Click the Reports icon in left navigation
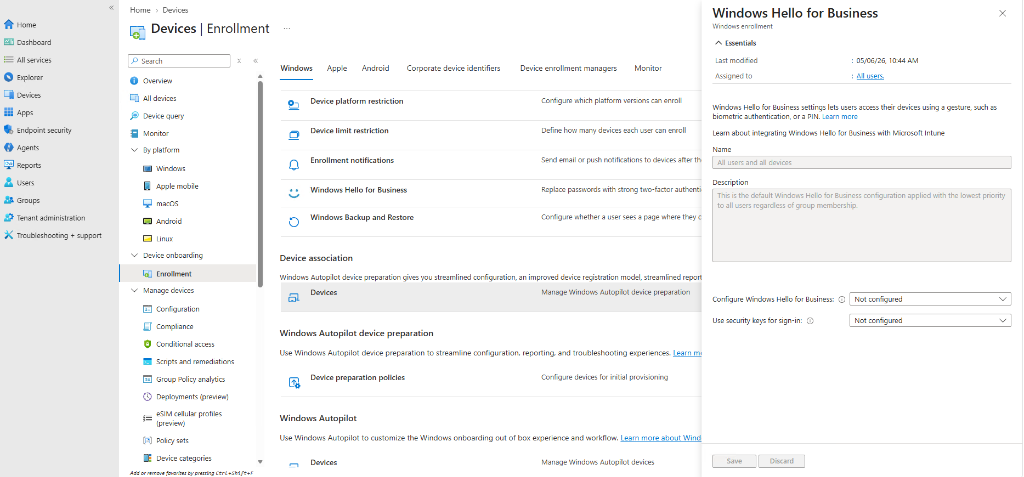 point(8,165)
